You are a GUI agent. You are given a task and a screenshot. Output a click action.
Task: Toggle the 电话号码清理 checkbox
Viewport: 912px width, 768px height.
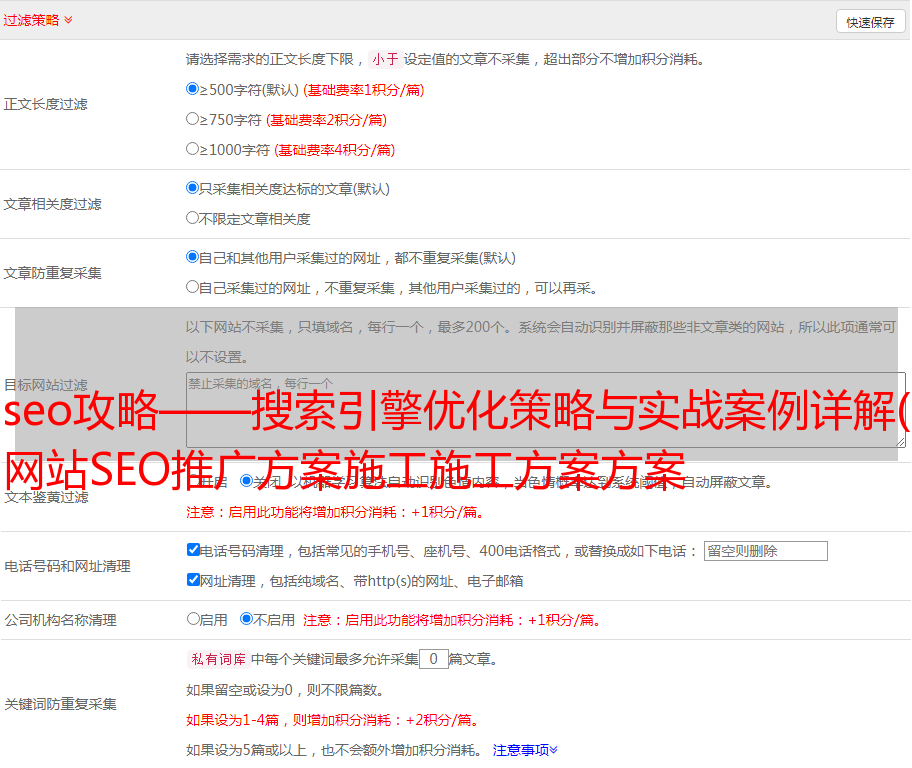(194, 550)
